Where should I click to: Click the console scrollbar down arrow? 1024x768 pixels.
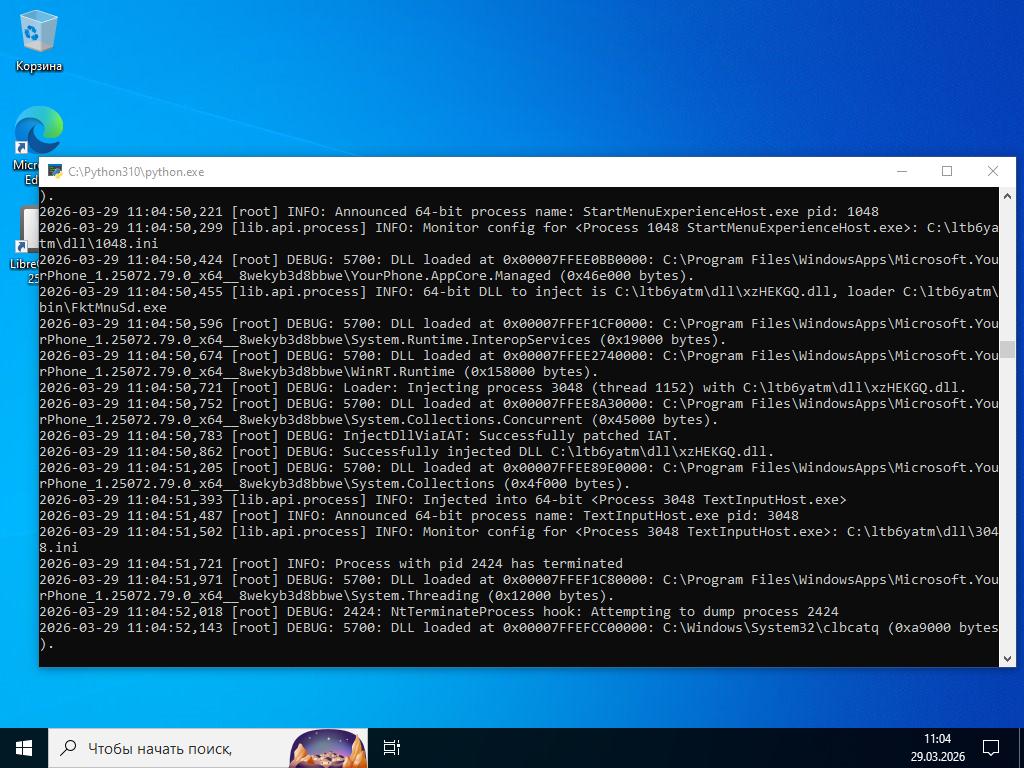click(x=1007, y=657)
